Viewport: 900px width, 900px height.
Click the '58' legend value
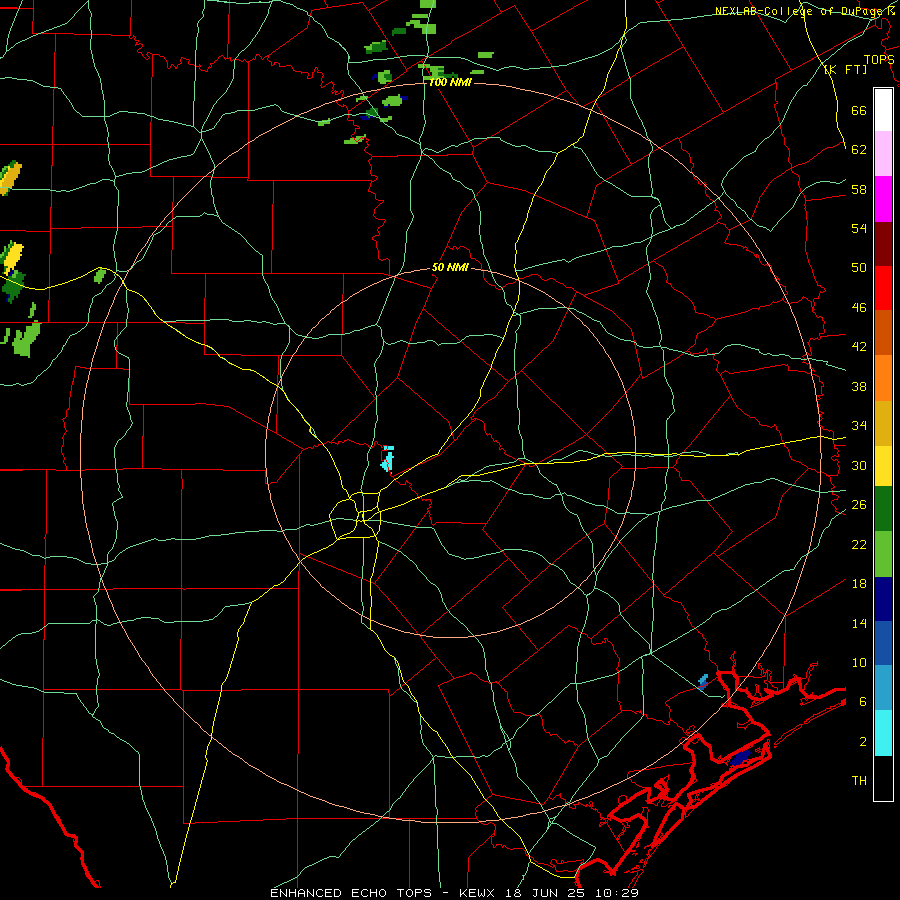(x=859, y=189)
